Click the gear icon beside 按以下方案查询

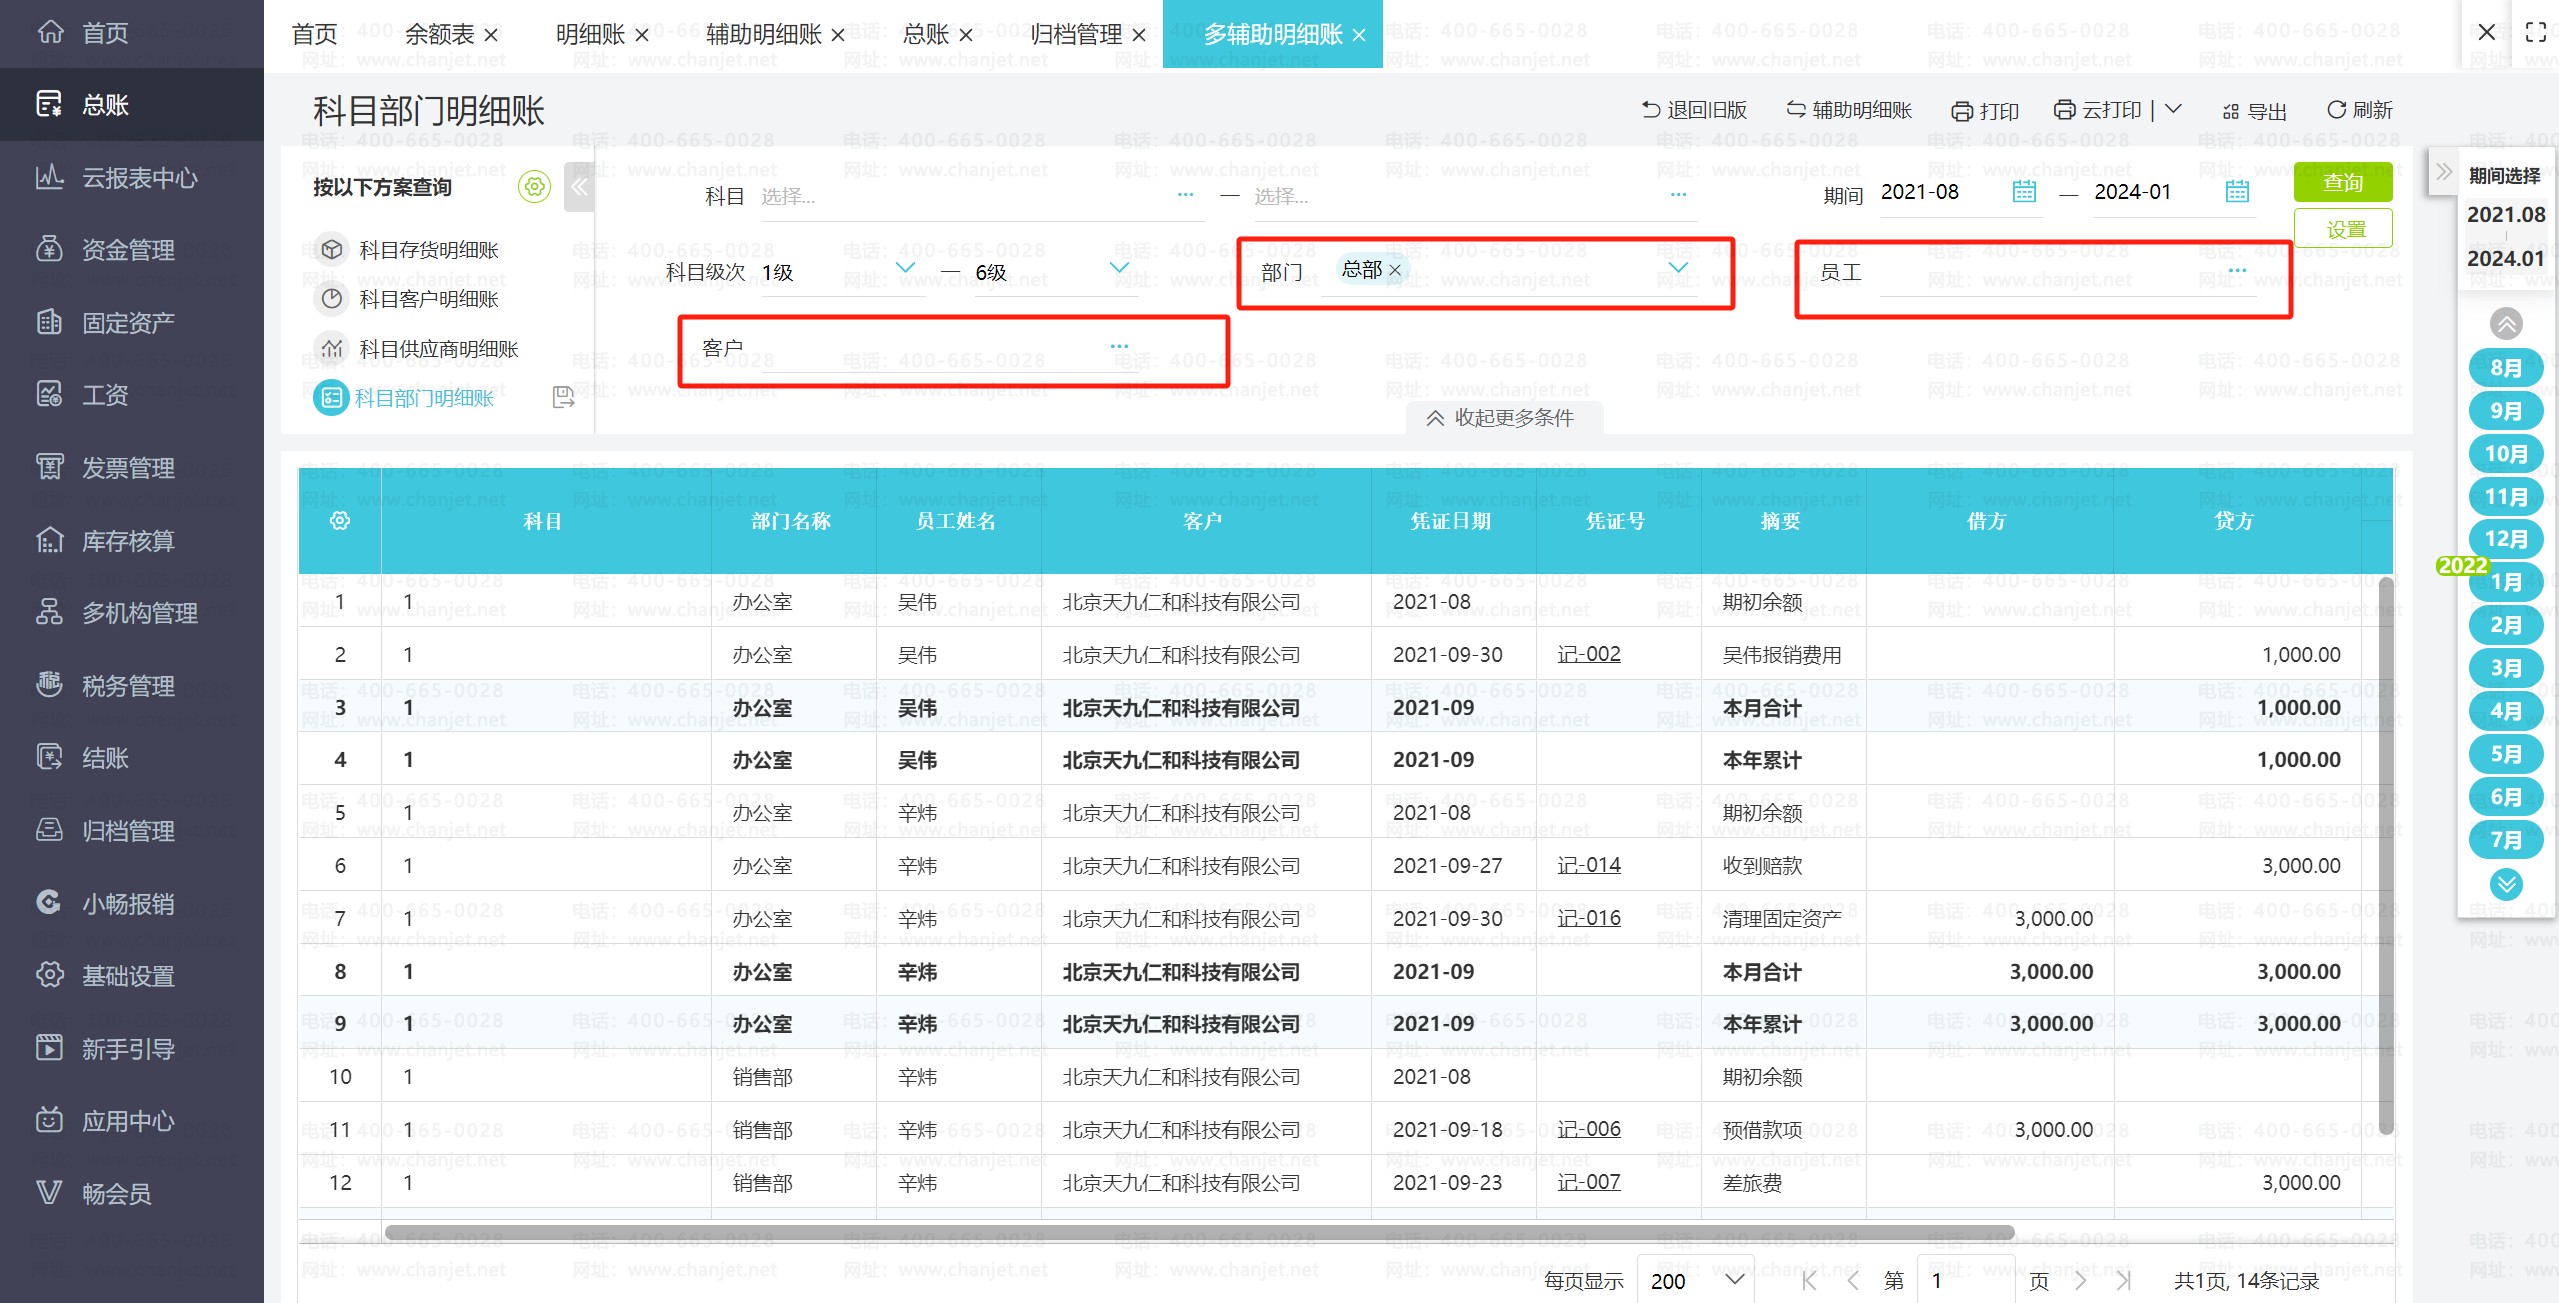(535, 186)
